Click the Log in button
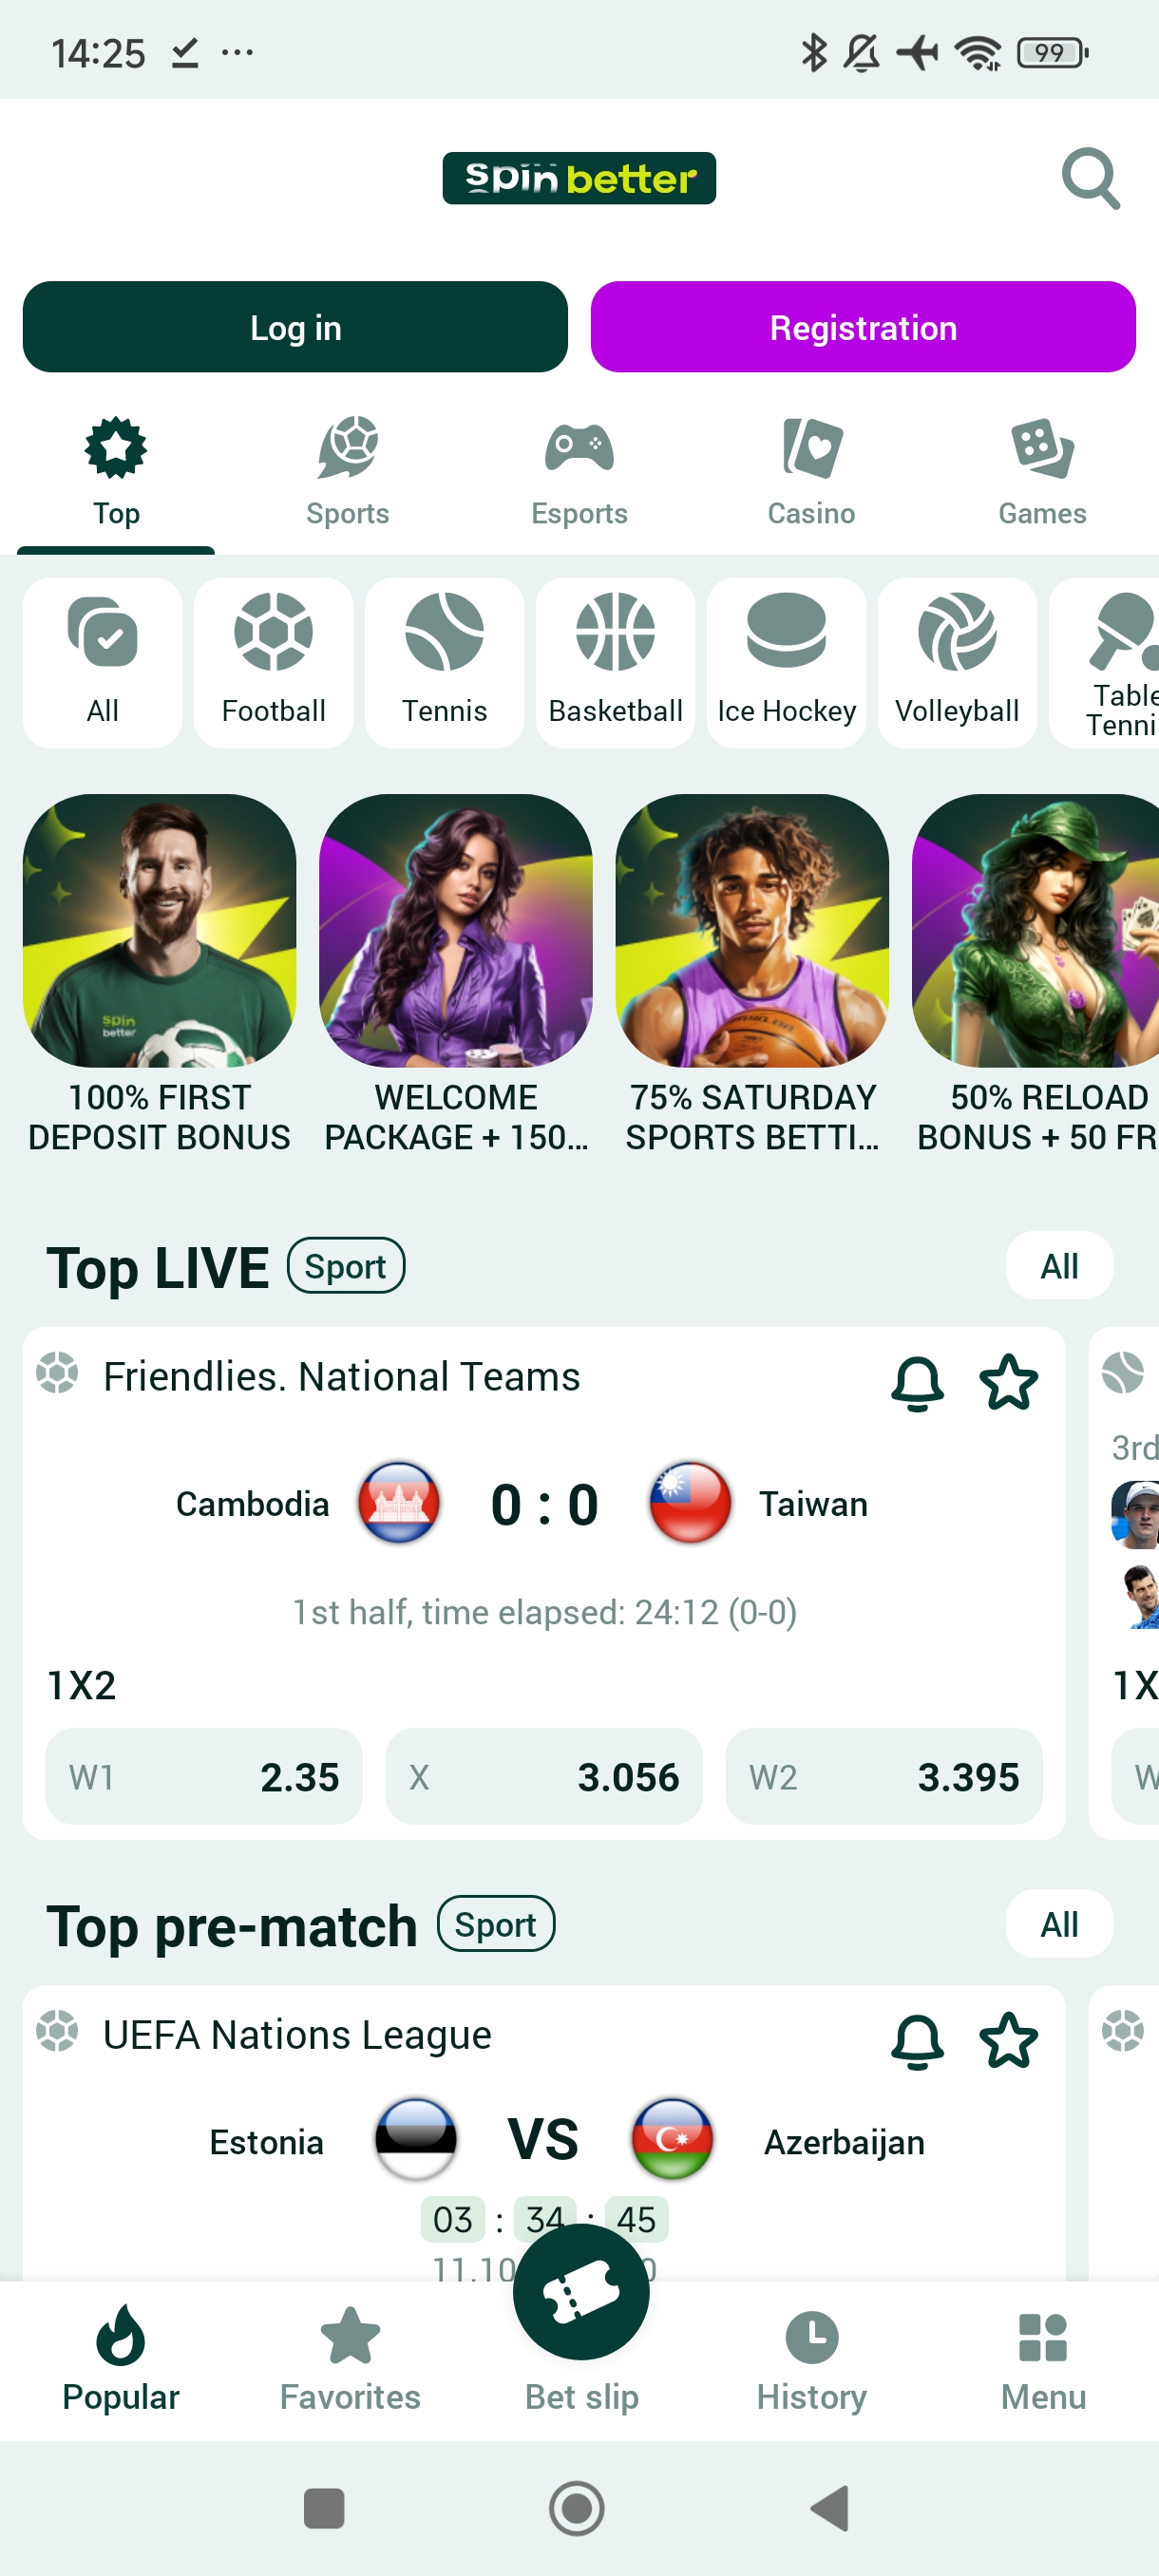 [295, 327]
